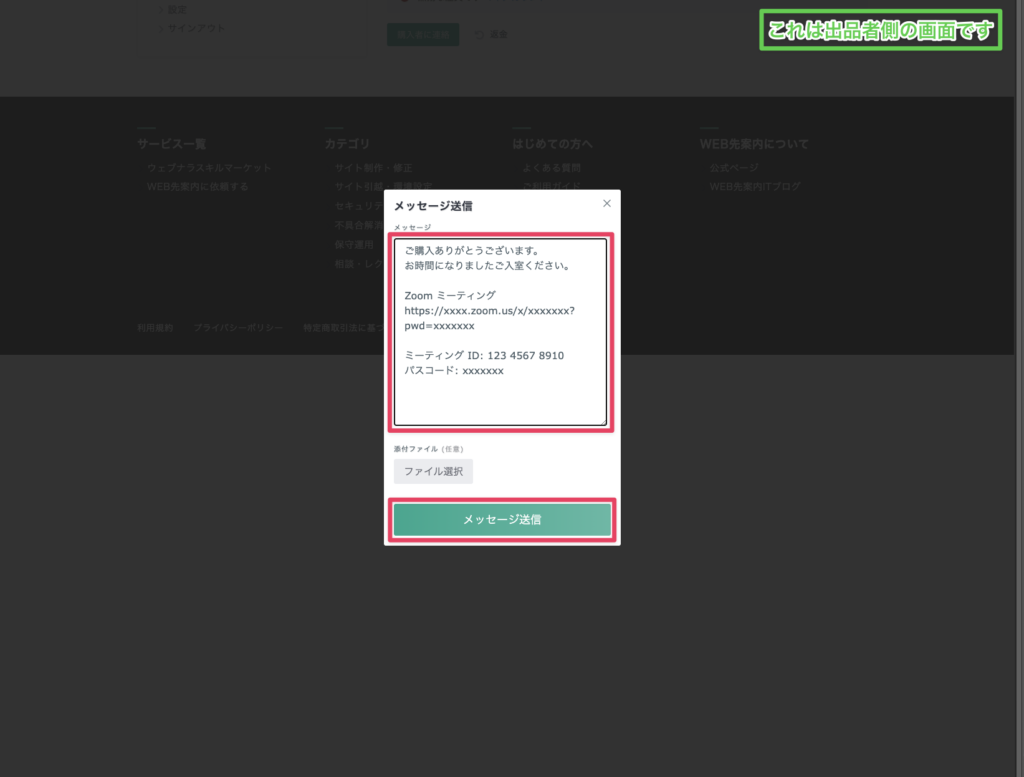The height and width of the screenshot is (777, 1024).
Task: Click the ミーティング ID line in the message
Action: pos(484,355)
